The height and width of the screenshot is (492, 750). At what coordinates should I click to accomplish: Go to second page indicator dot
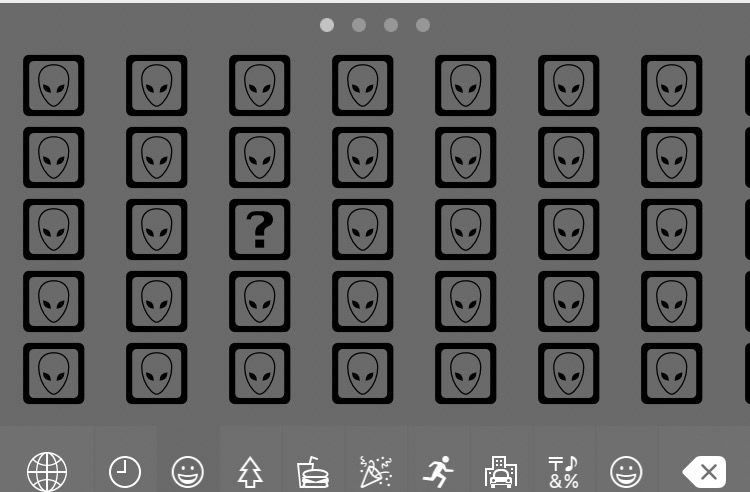pyautogui.click(x=359, y=25)
